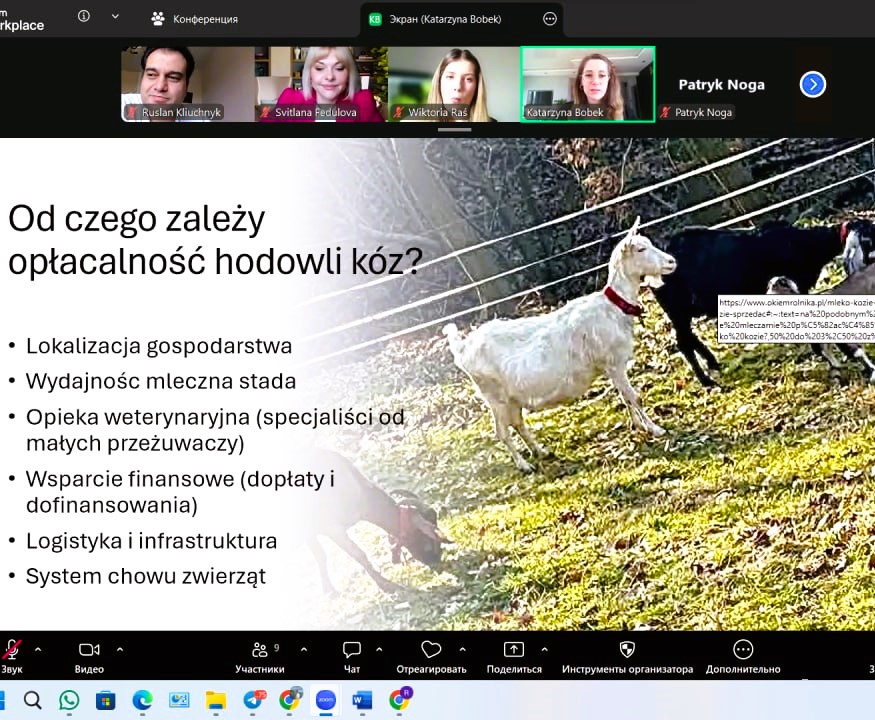Screen dimensions: 875x720
Task: Expand audio options arrow next to Звук
Action: click(38, 648)
